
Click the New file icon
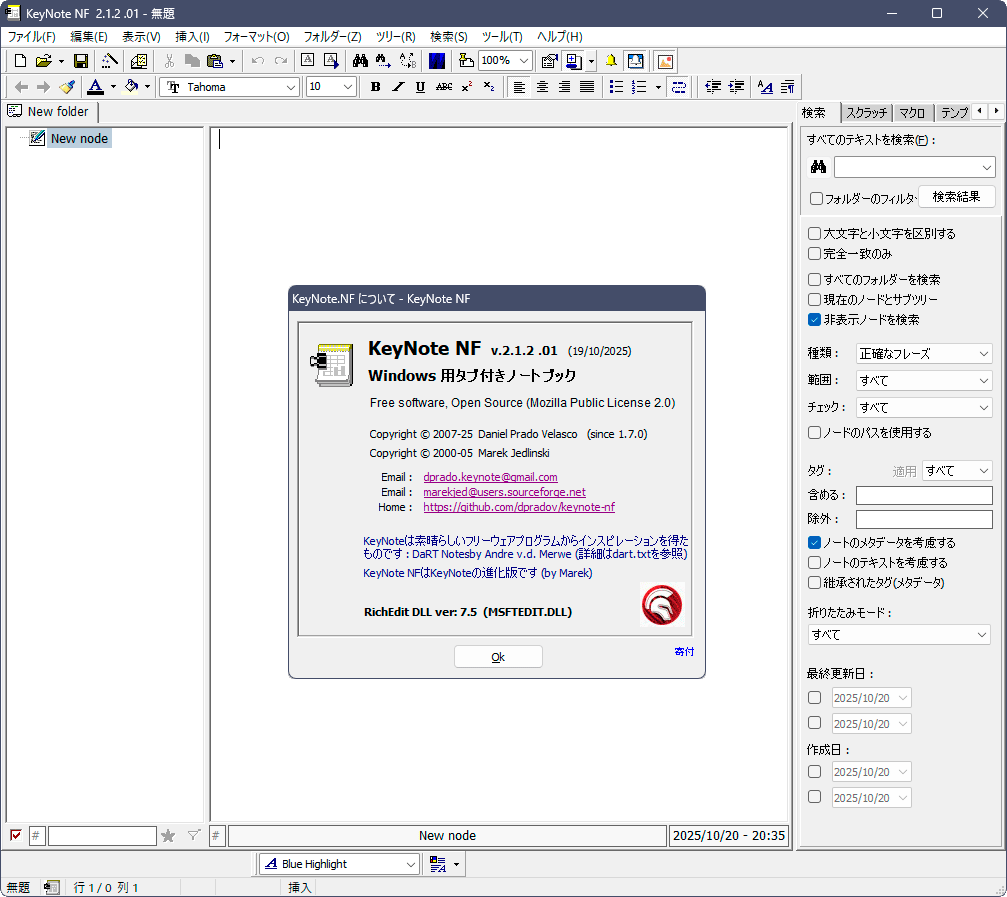(x=21, y=61)
